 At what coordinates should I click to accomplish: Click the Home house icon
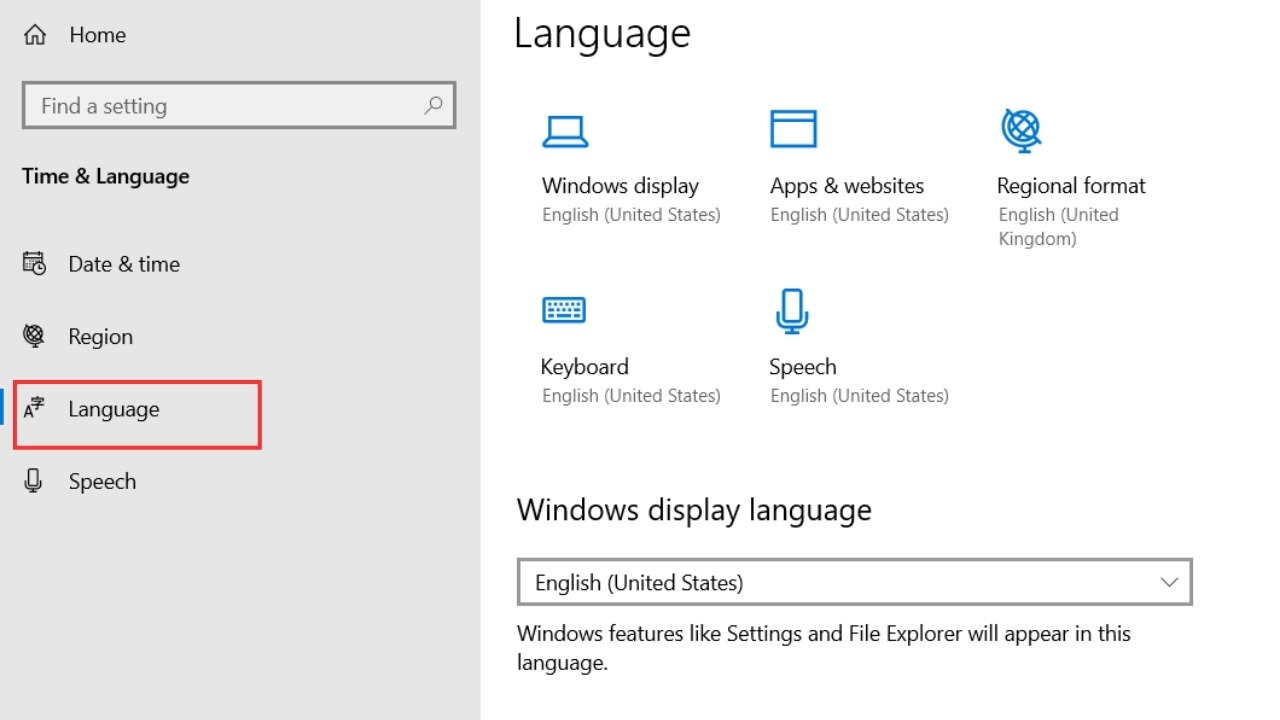coord(35,35)
